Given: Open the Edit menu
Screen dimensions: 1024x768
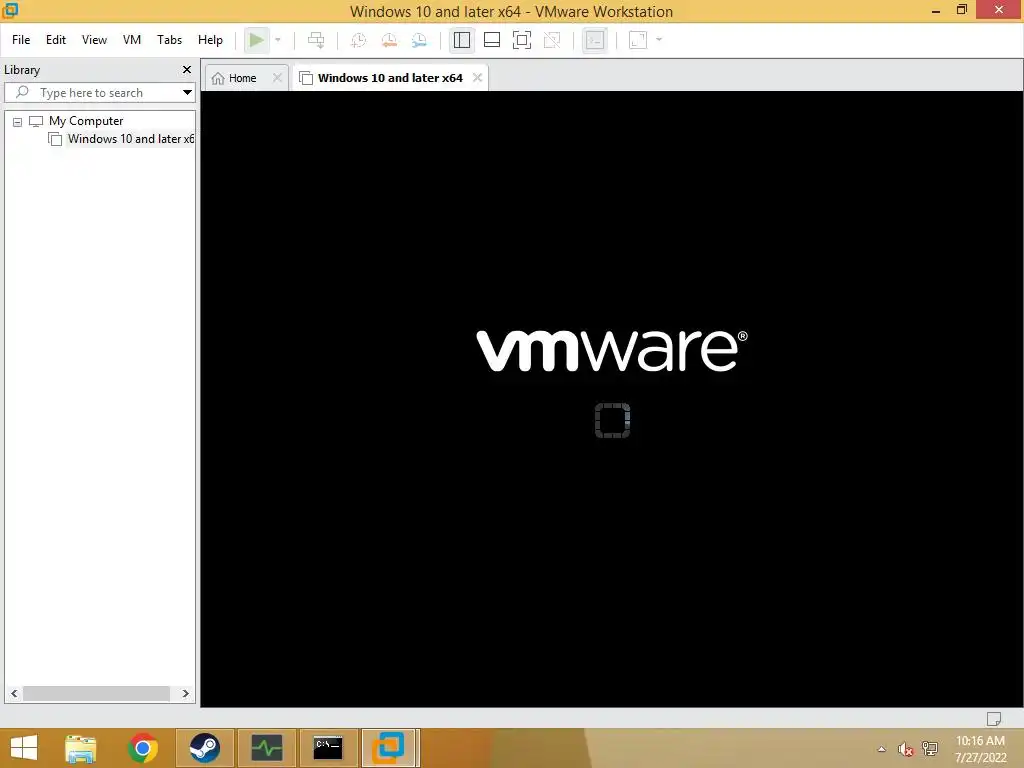Looking at the screenshot, I should click(56, 40).
